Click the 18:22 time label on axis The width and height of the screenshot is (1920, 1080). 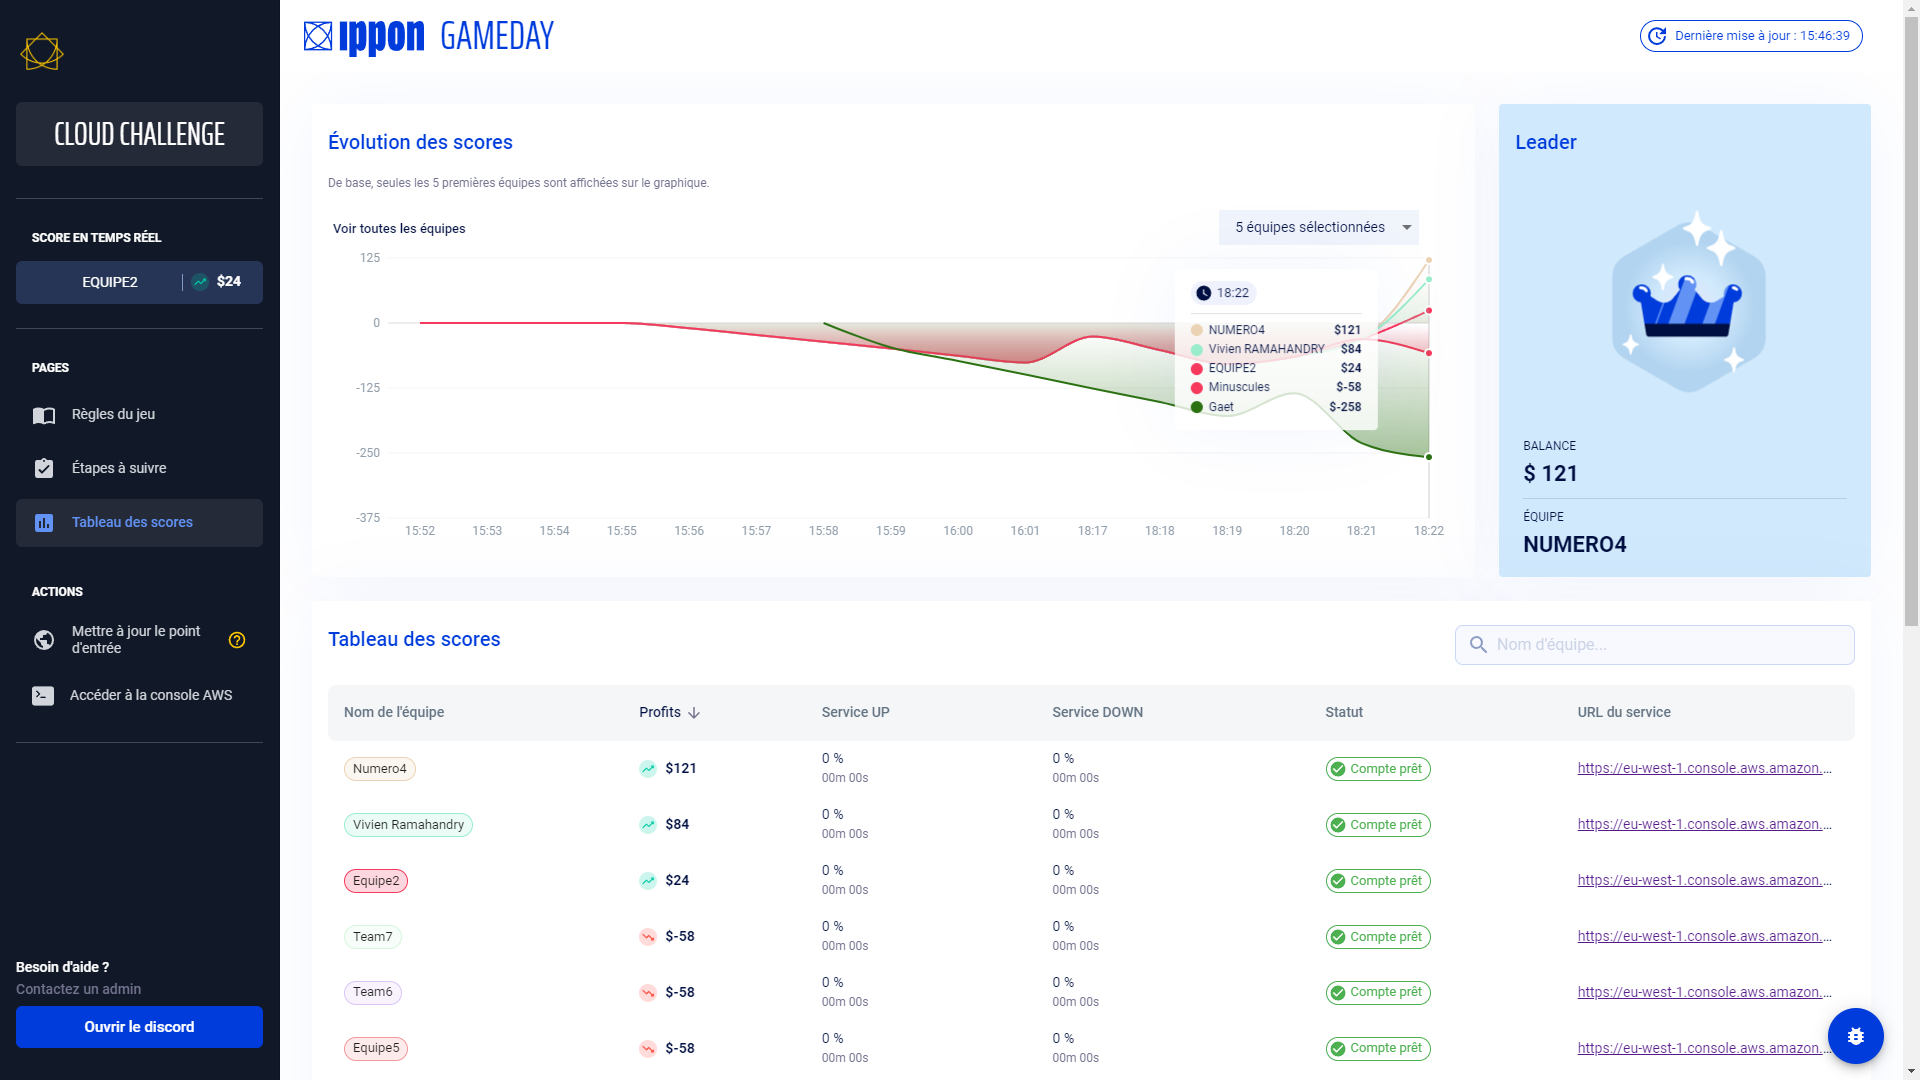click(x=1429, y=531)
